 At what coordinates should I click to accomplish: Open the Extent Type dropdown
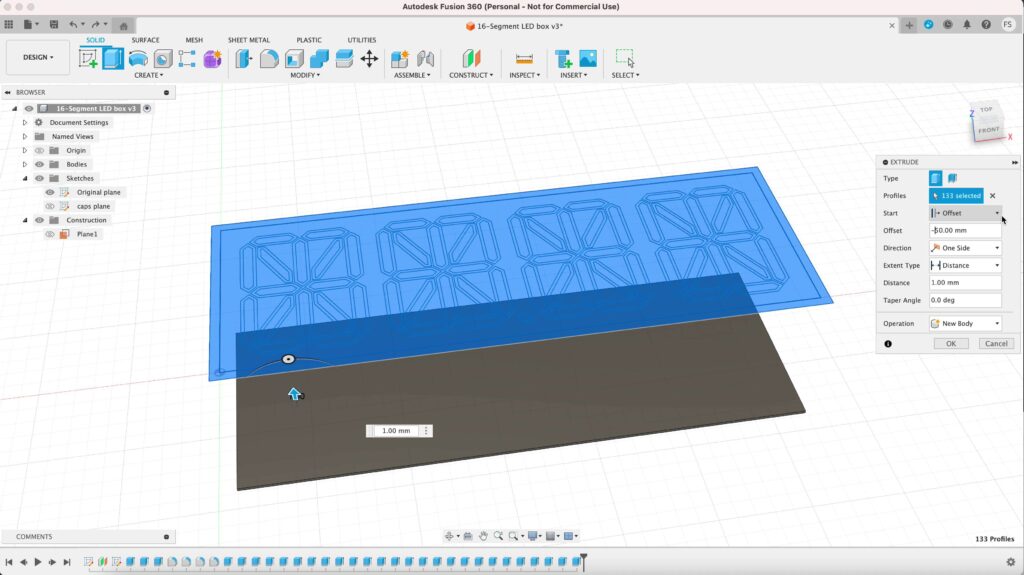click(x=965, y=265)
